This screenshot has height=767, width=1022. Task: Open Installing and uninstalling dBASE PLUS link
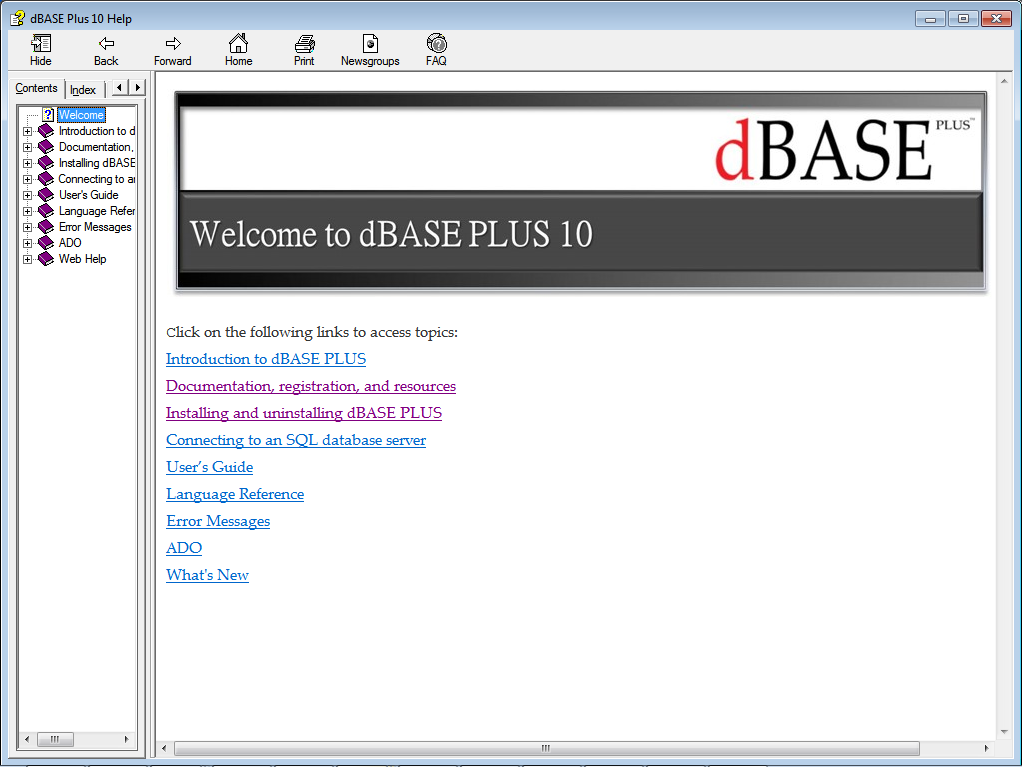304,413
